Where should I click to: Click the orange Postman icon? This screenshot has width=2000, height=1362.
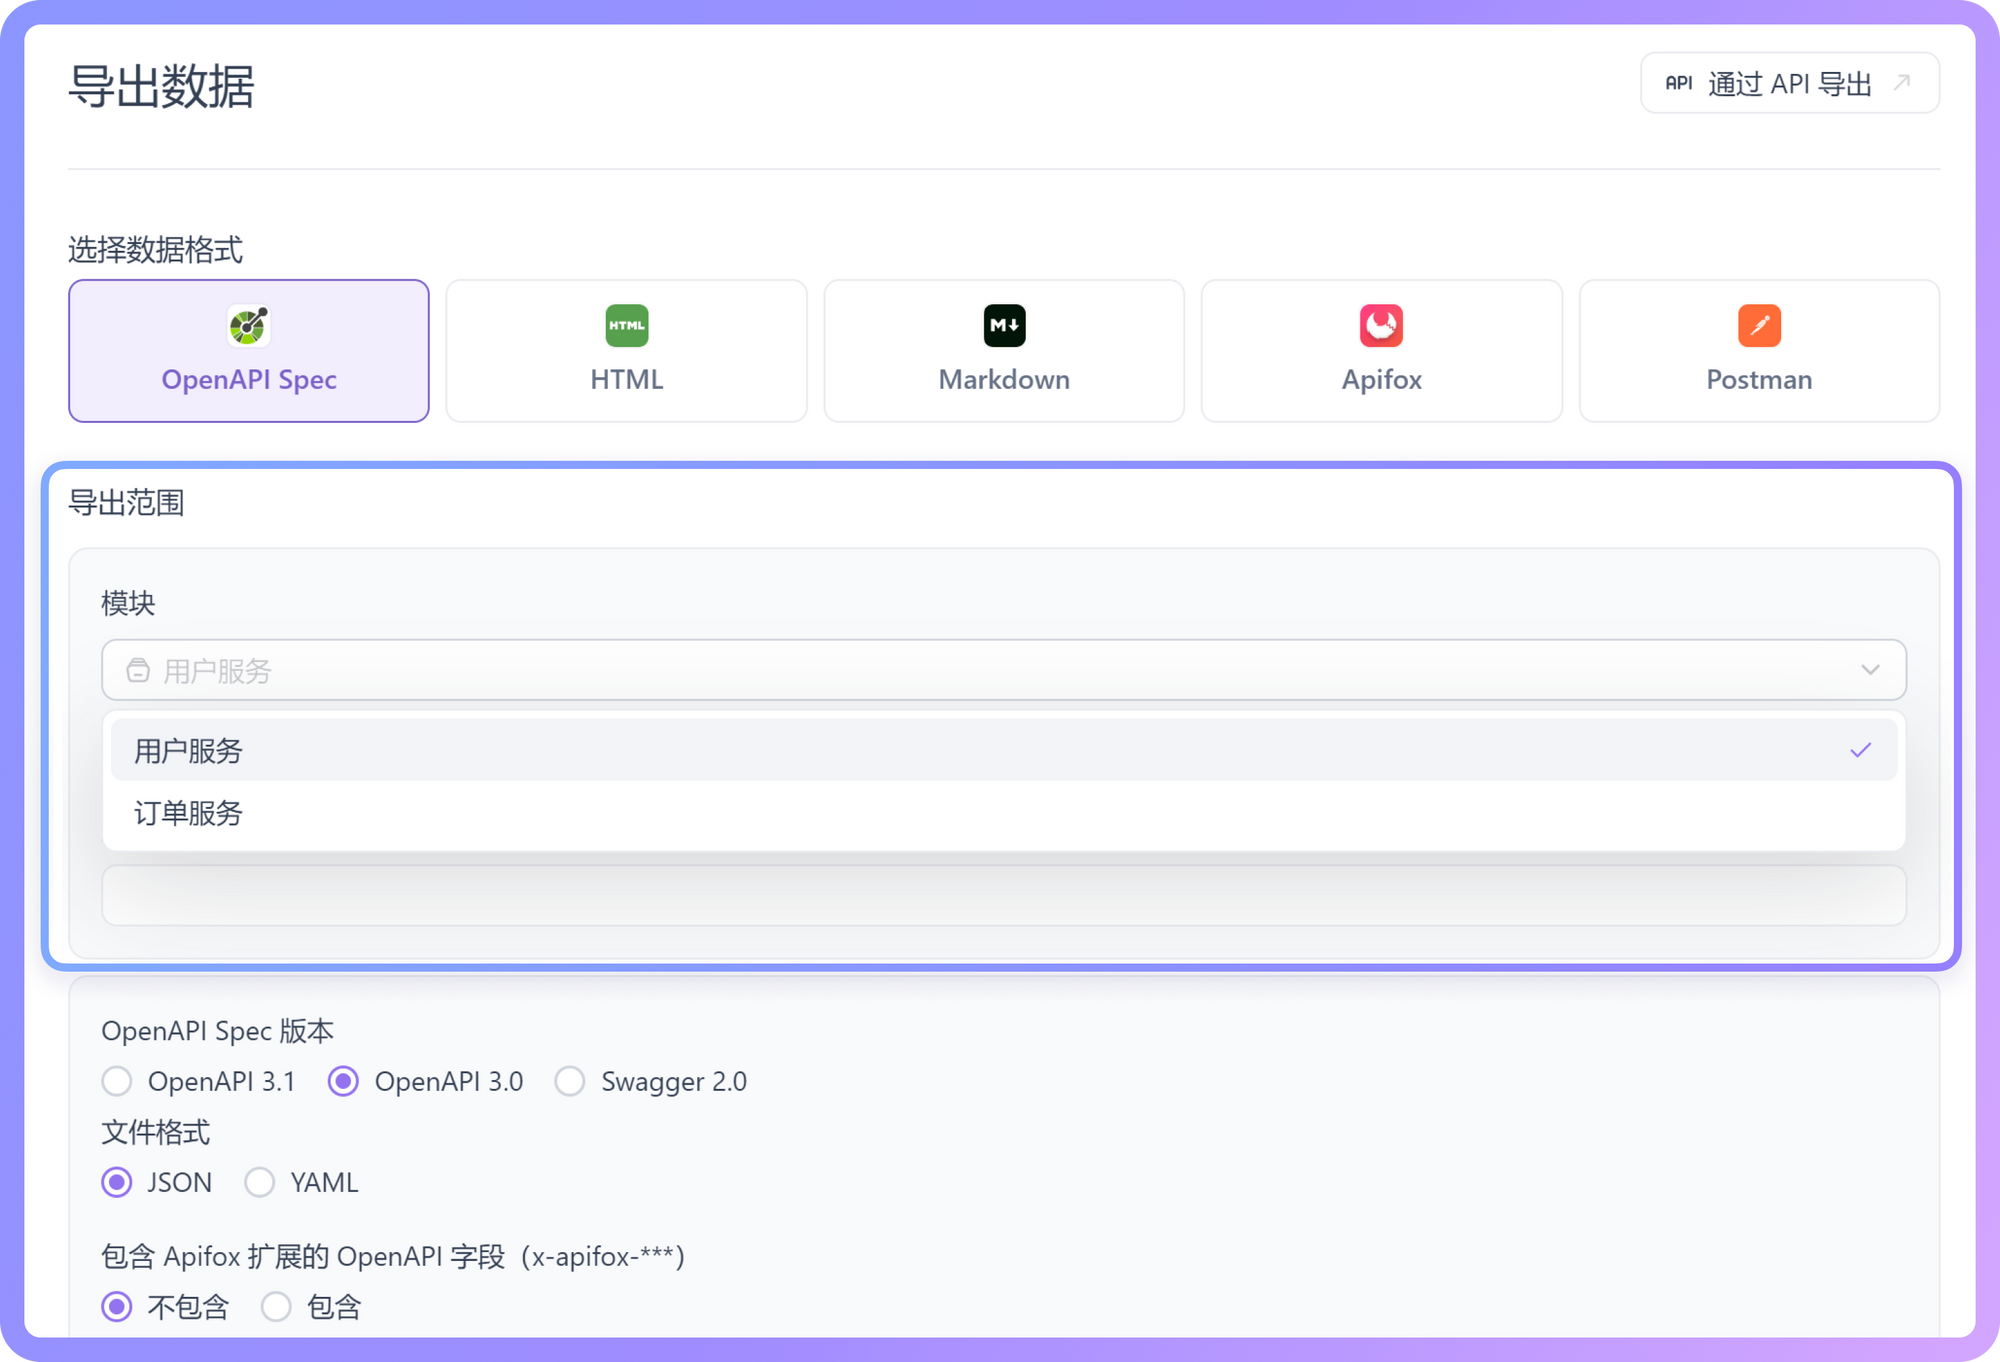click(x=1759, y=325)
